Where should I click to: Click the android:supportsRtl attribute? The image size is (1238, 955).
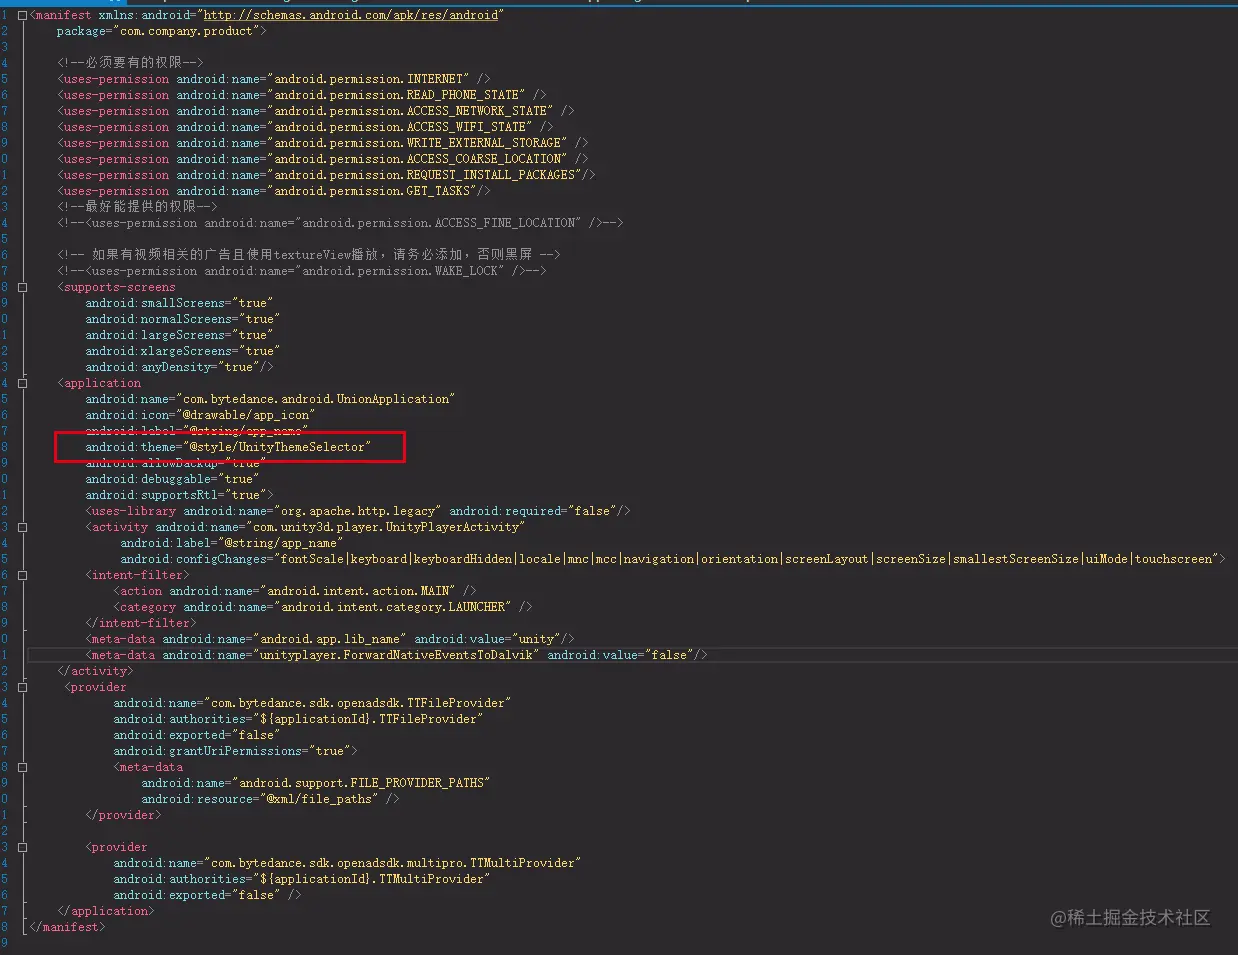[x=175, y=495]
